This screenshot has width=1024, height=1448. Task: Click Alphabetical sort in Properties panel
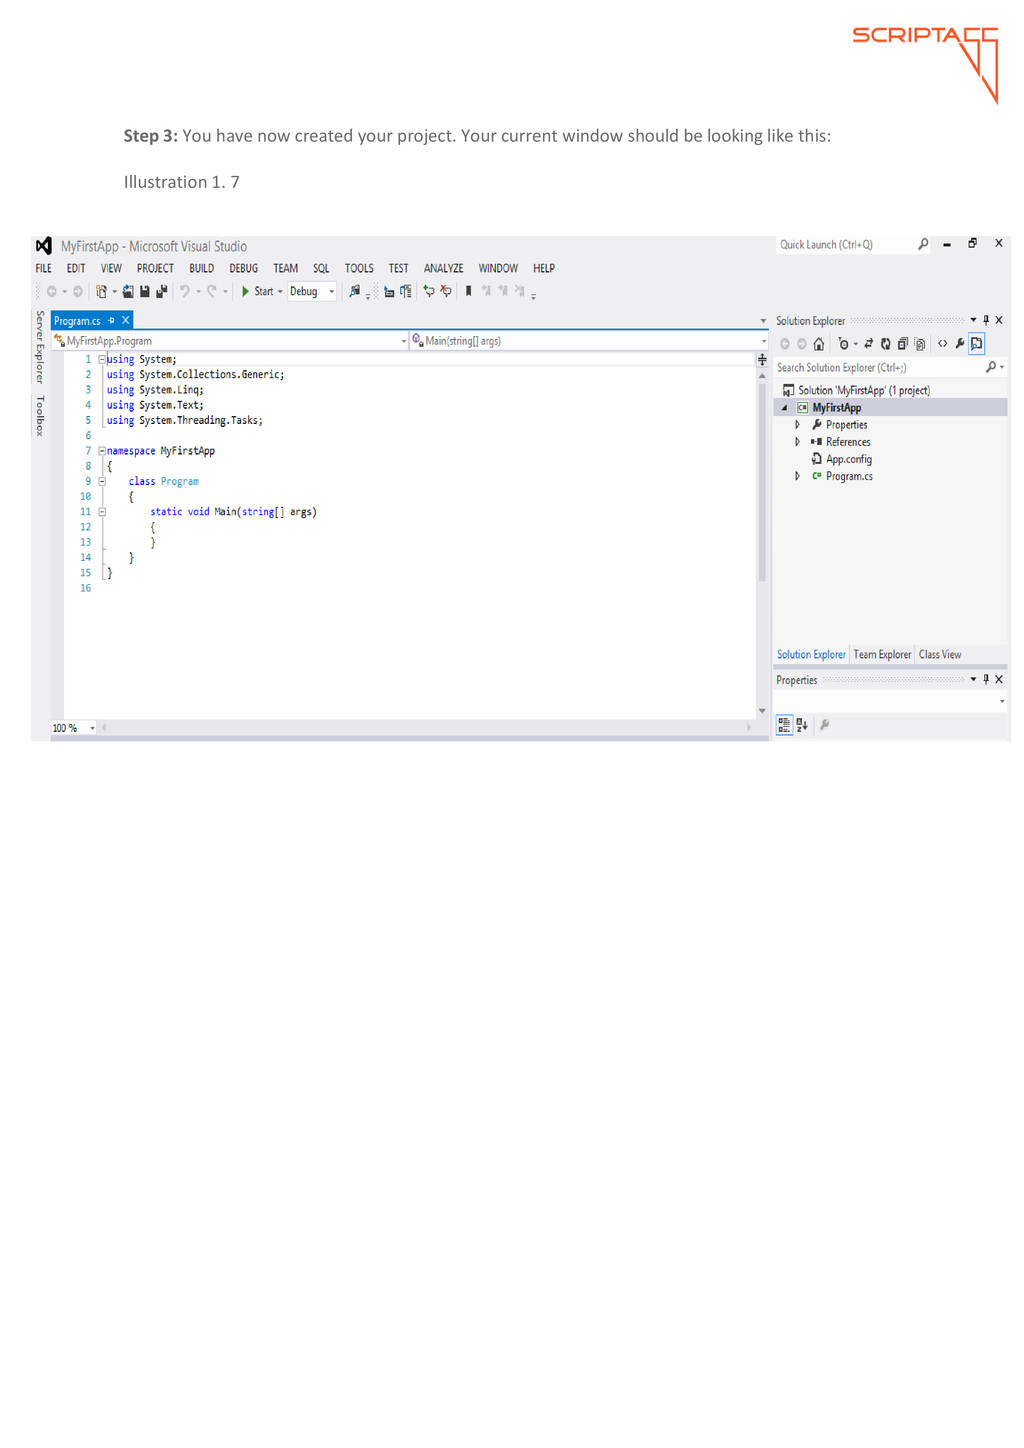click(x=802, y=725)
